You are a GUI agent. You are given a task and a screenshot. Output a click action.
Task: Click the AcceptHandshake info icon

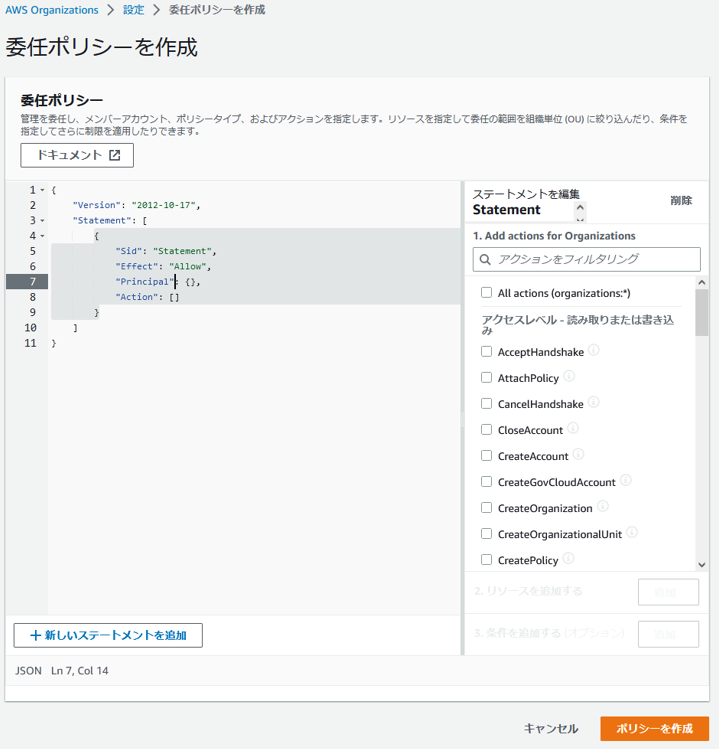tap(593, 350)
